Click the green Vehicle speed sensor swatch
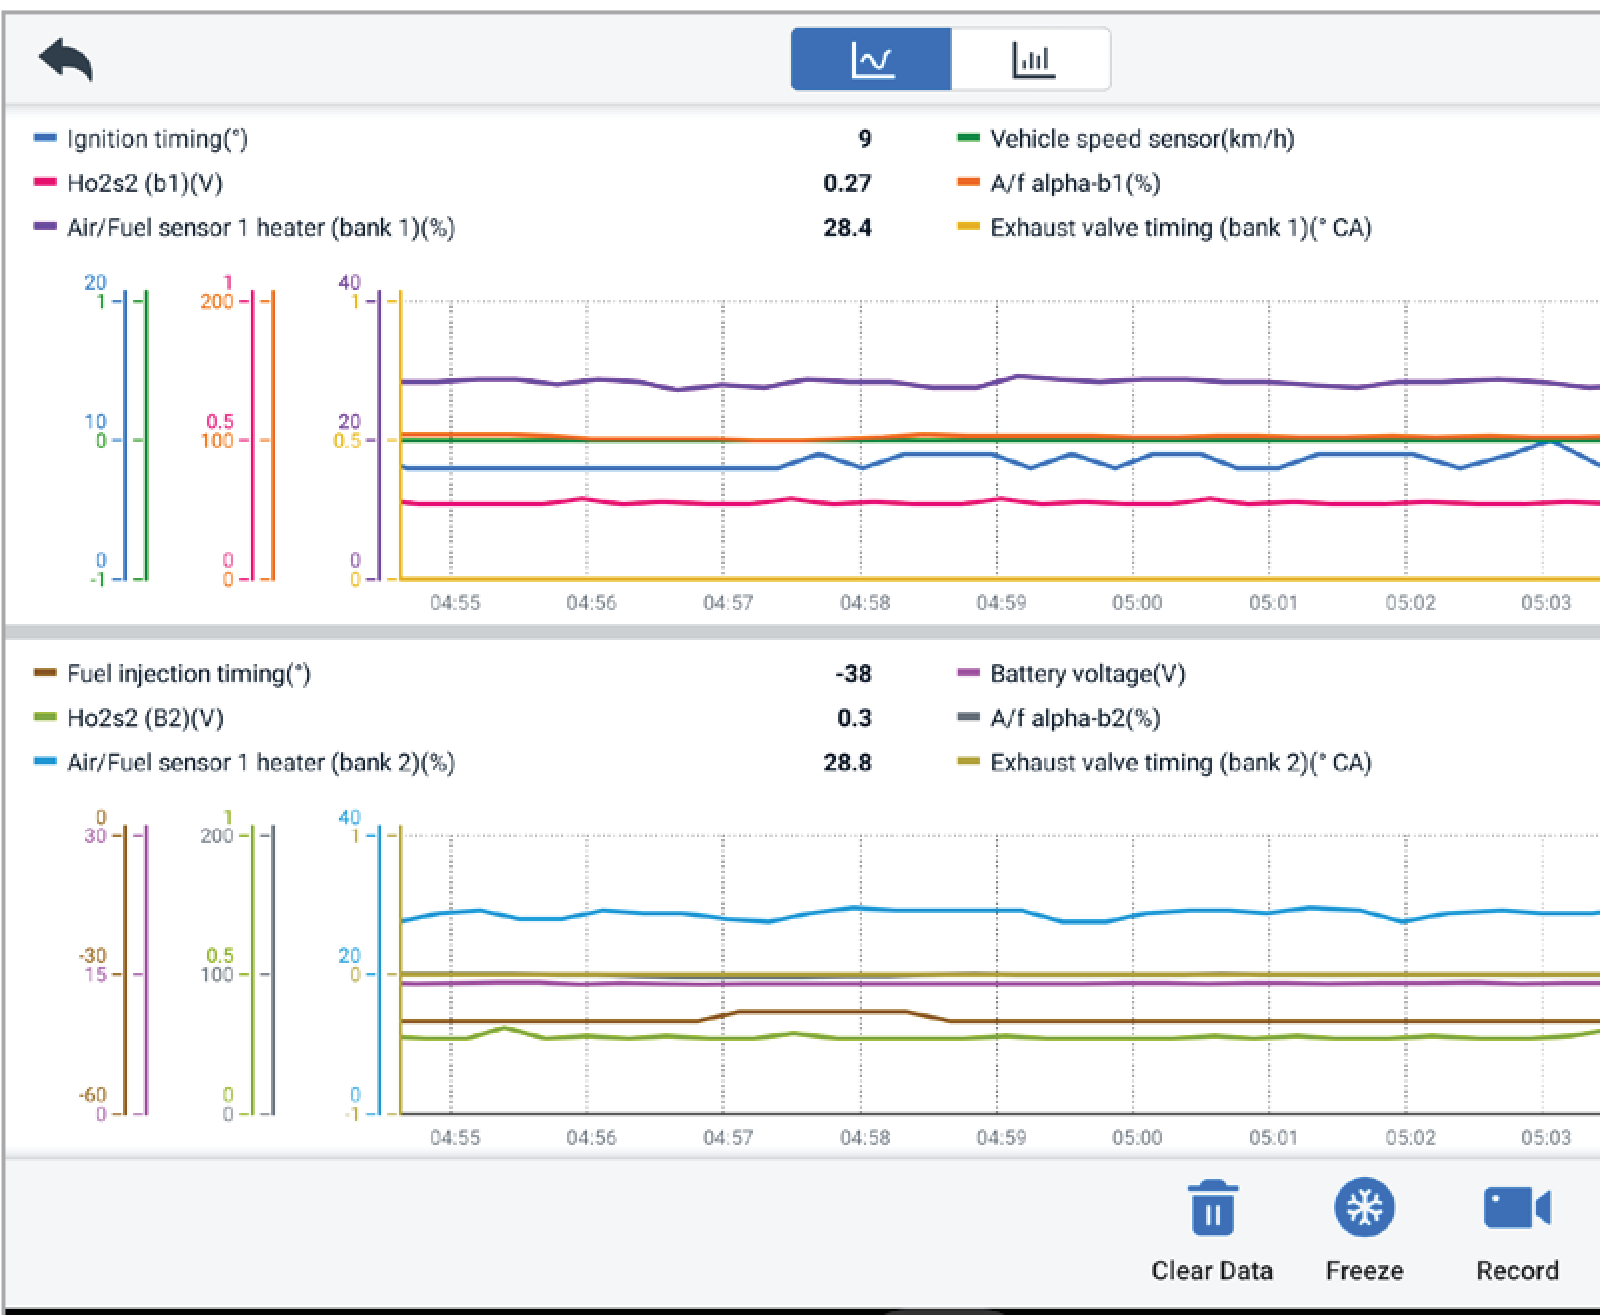 click(968, 138)
